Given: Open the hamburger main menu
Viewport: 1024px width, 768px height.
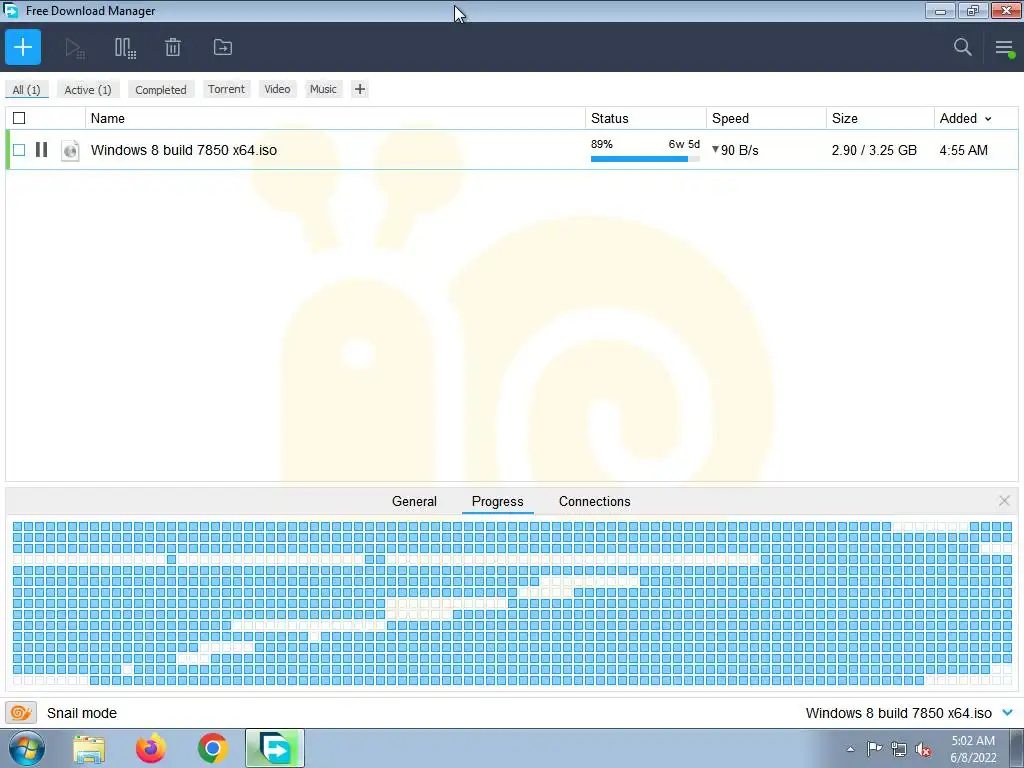Looking at the screenshot, I should tap(1004, 48).
